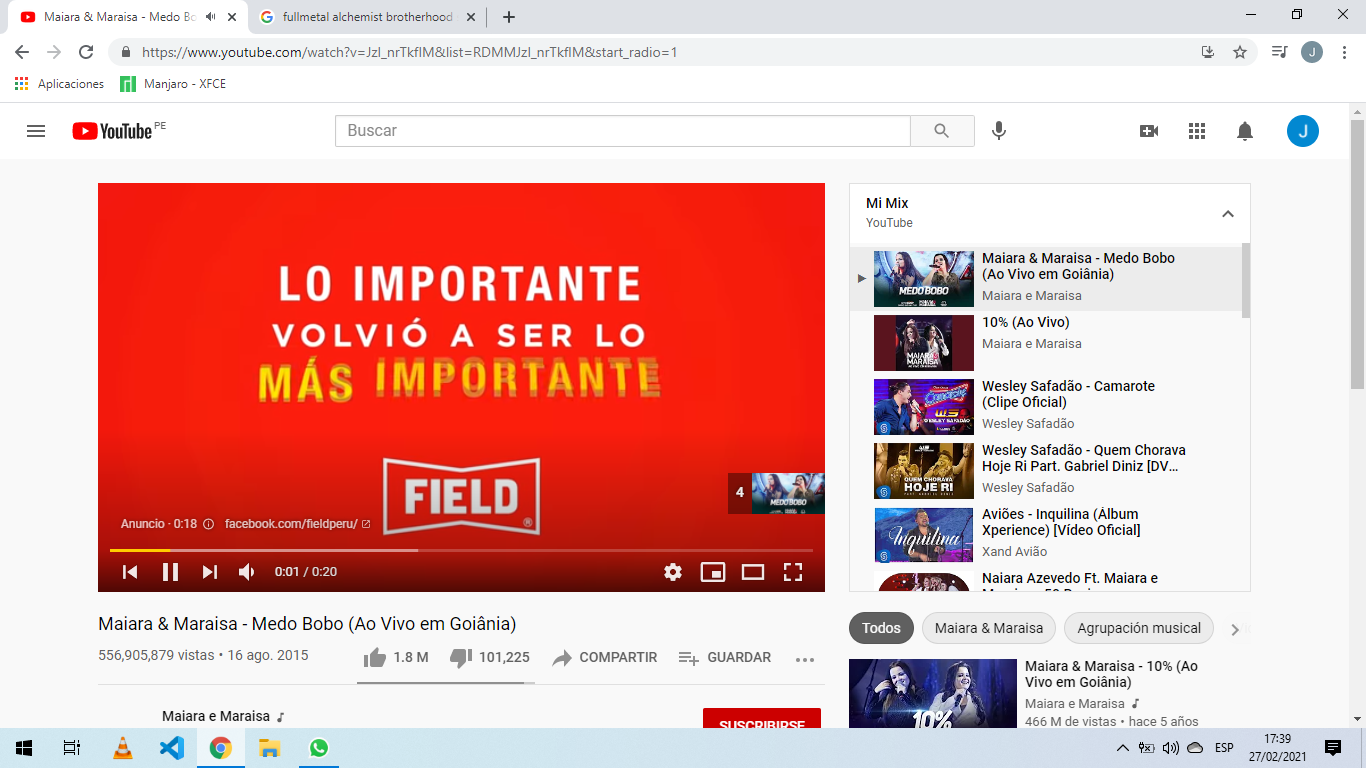Open WhatsApp from the taskbar

tap(319, 748)
